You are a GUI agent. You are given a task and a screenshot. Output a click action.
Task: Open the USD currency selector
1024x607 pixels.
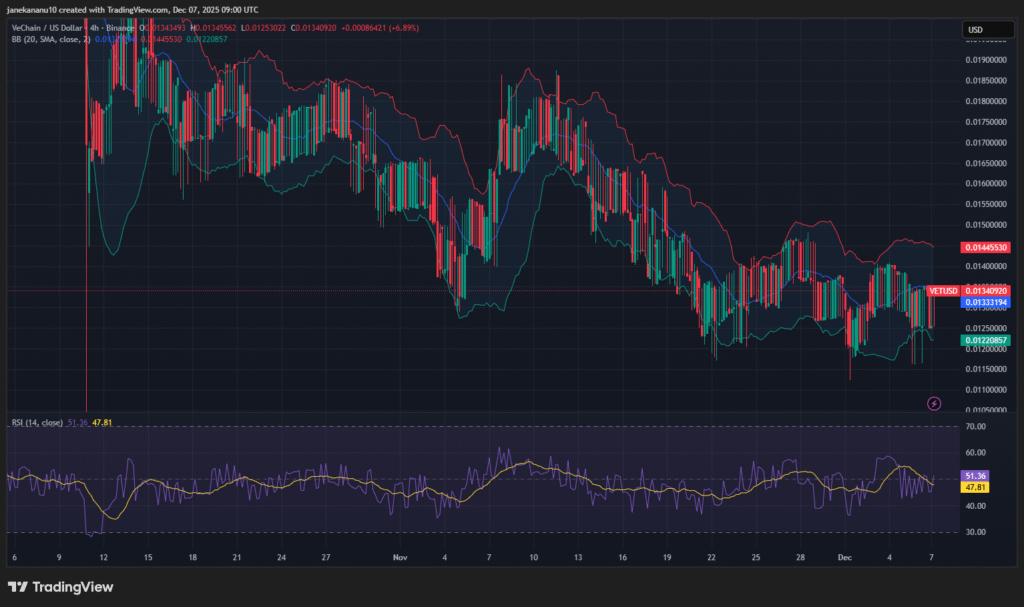[986, 29]
